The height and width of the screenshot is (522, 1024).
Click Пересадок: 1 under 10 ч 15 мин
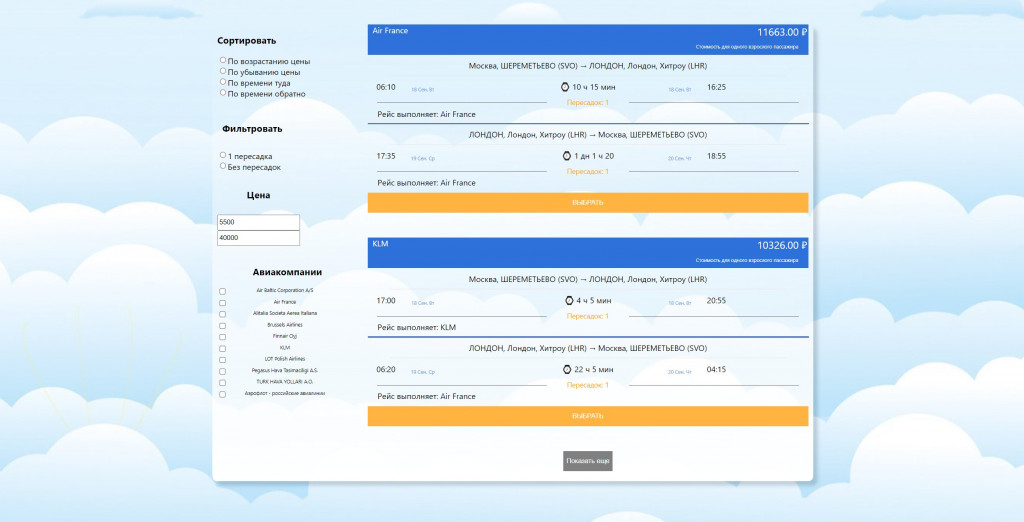click(588, 103)
